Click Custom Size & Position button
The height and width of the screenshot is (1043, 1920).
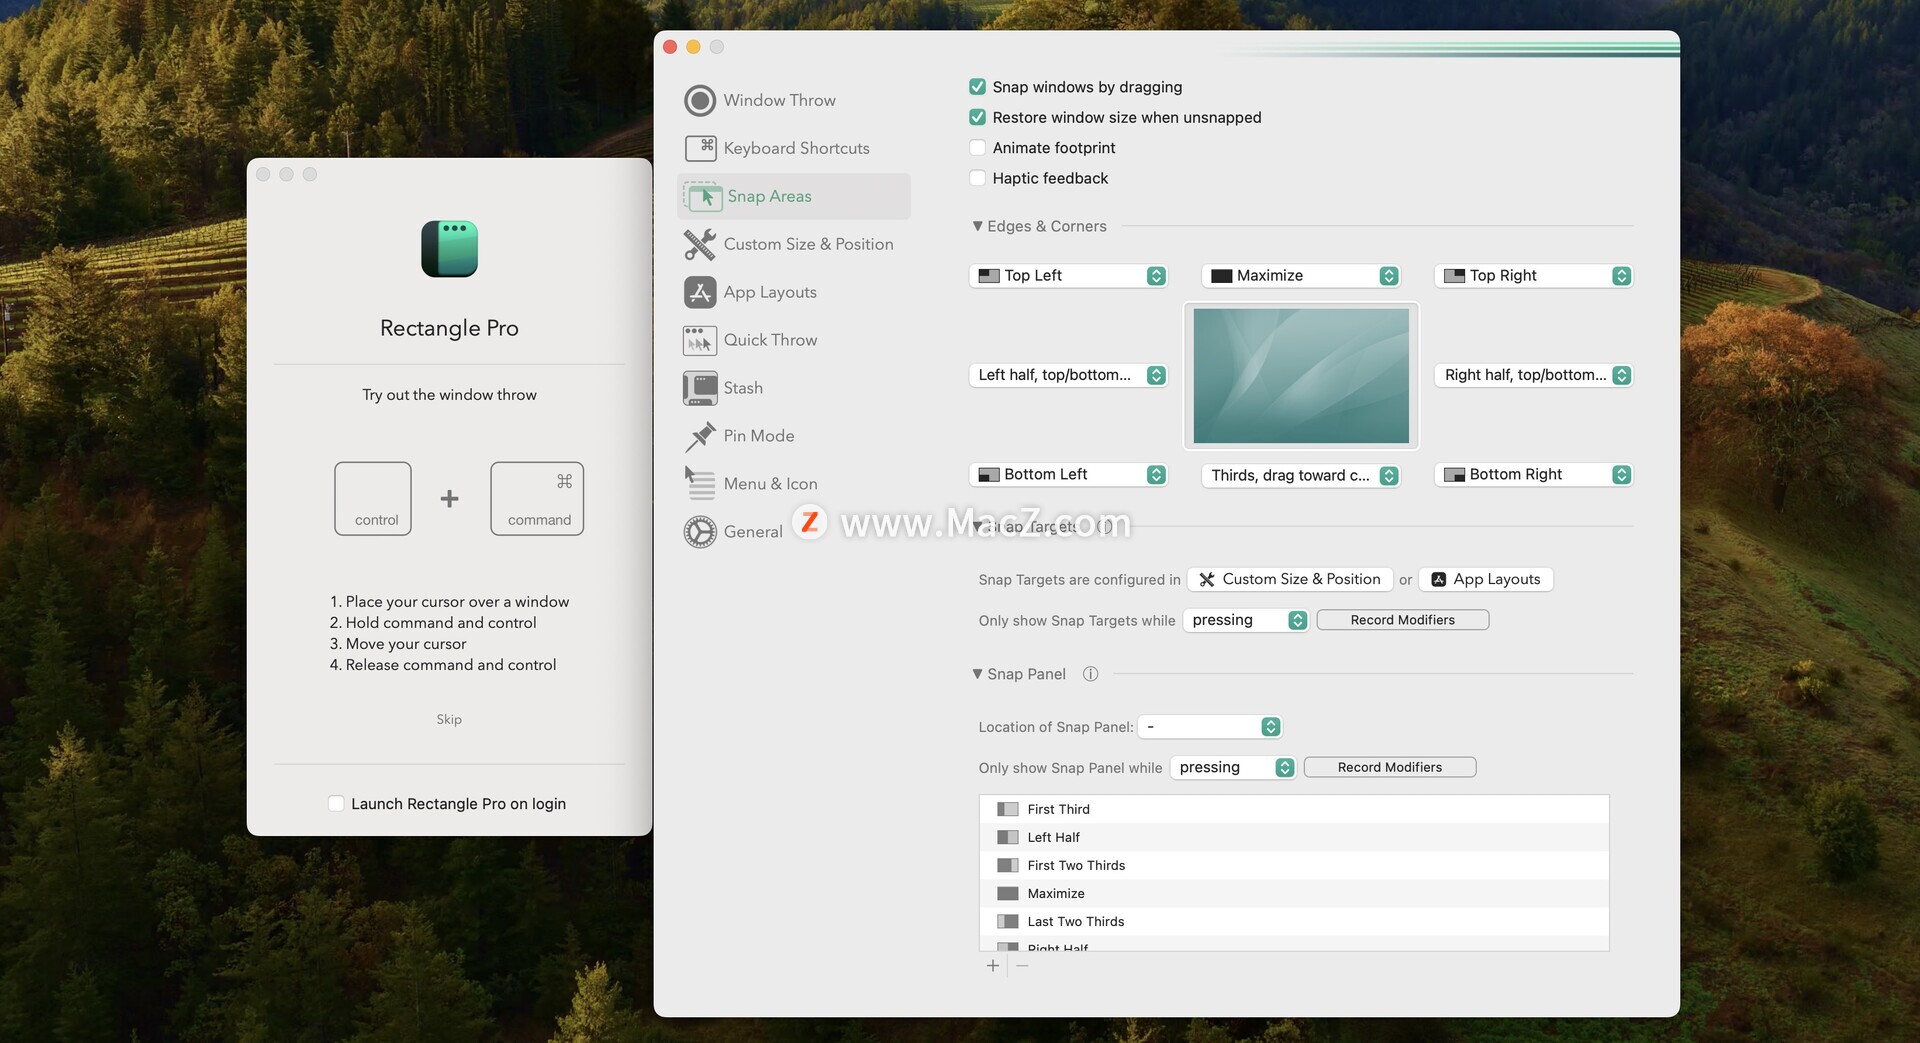click(x=1289, y=579)
